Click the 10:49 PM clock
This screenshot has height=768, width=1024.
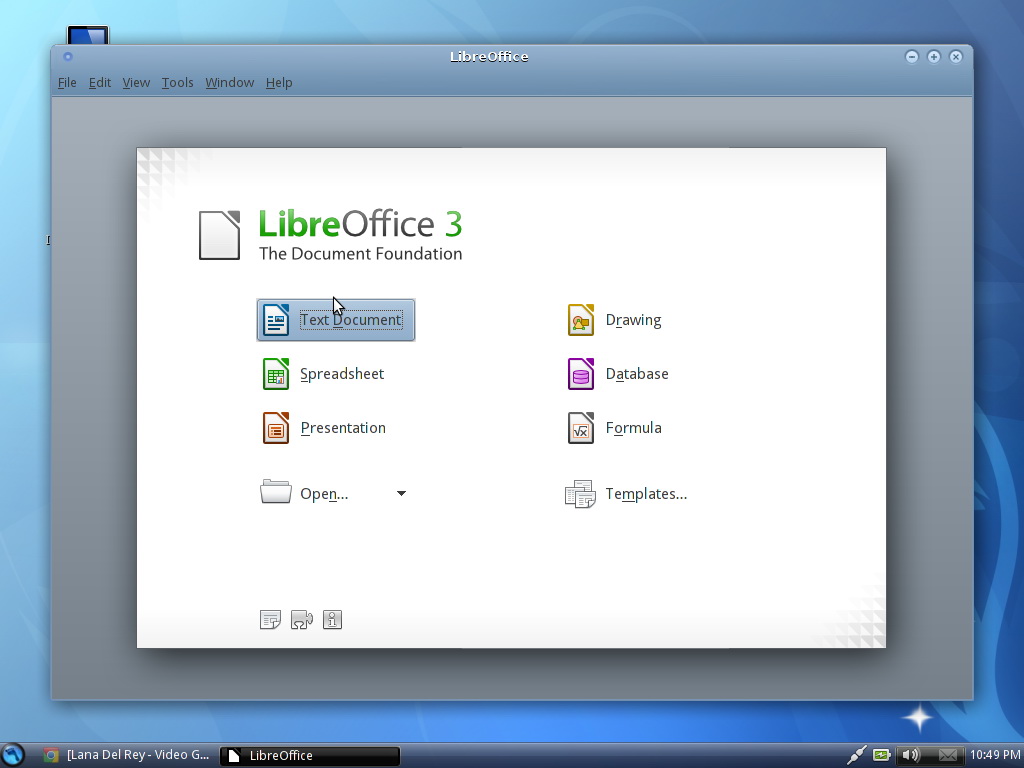(x=995, y=755)
